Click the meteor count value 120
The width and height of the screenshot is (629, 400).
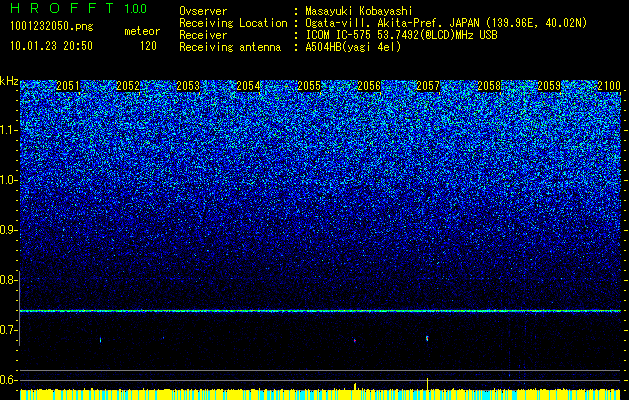tap(148, 46)
